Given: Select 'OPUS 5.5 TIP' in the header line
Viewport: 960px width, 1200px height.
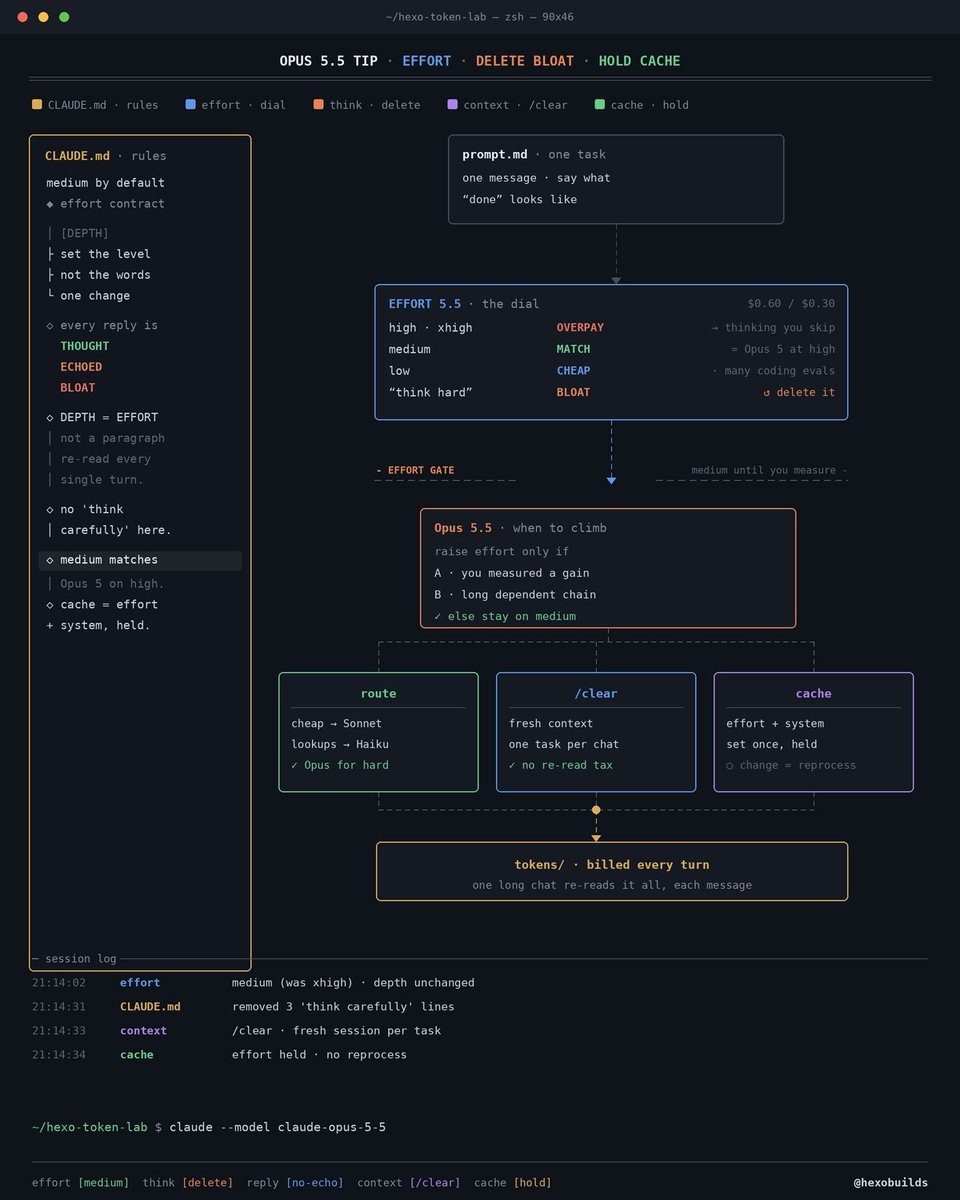Looking at the screenshot, I should tap(328, 61).
